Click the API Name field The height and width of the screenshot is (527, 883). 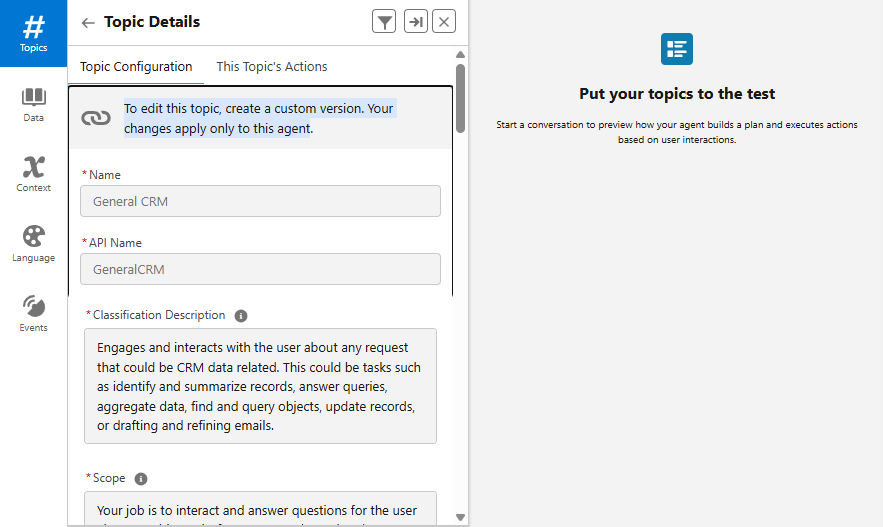tap(260, 269)
